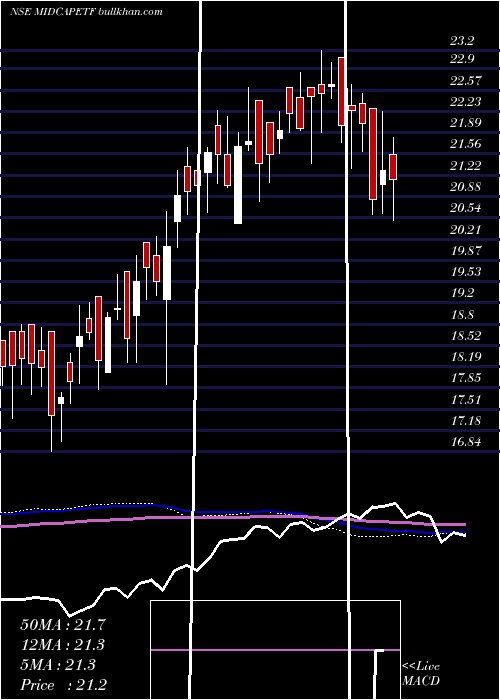The image size is (500, 700).
Task: Click the 20.21 axis value
Action: tap(466, 229)
